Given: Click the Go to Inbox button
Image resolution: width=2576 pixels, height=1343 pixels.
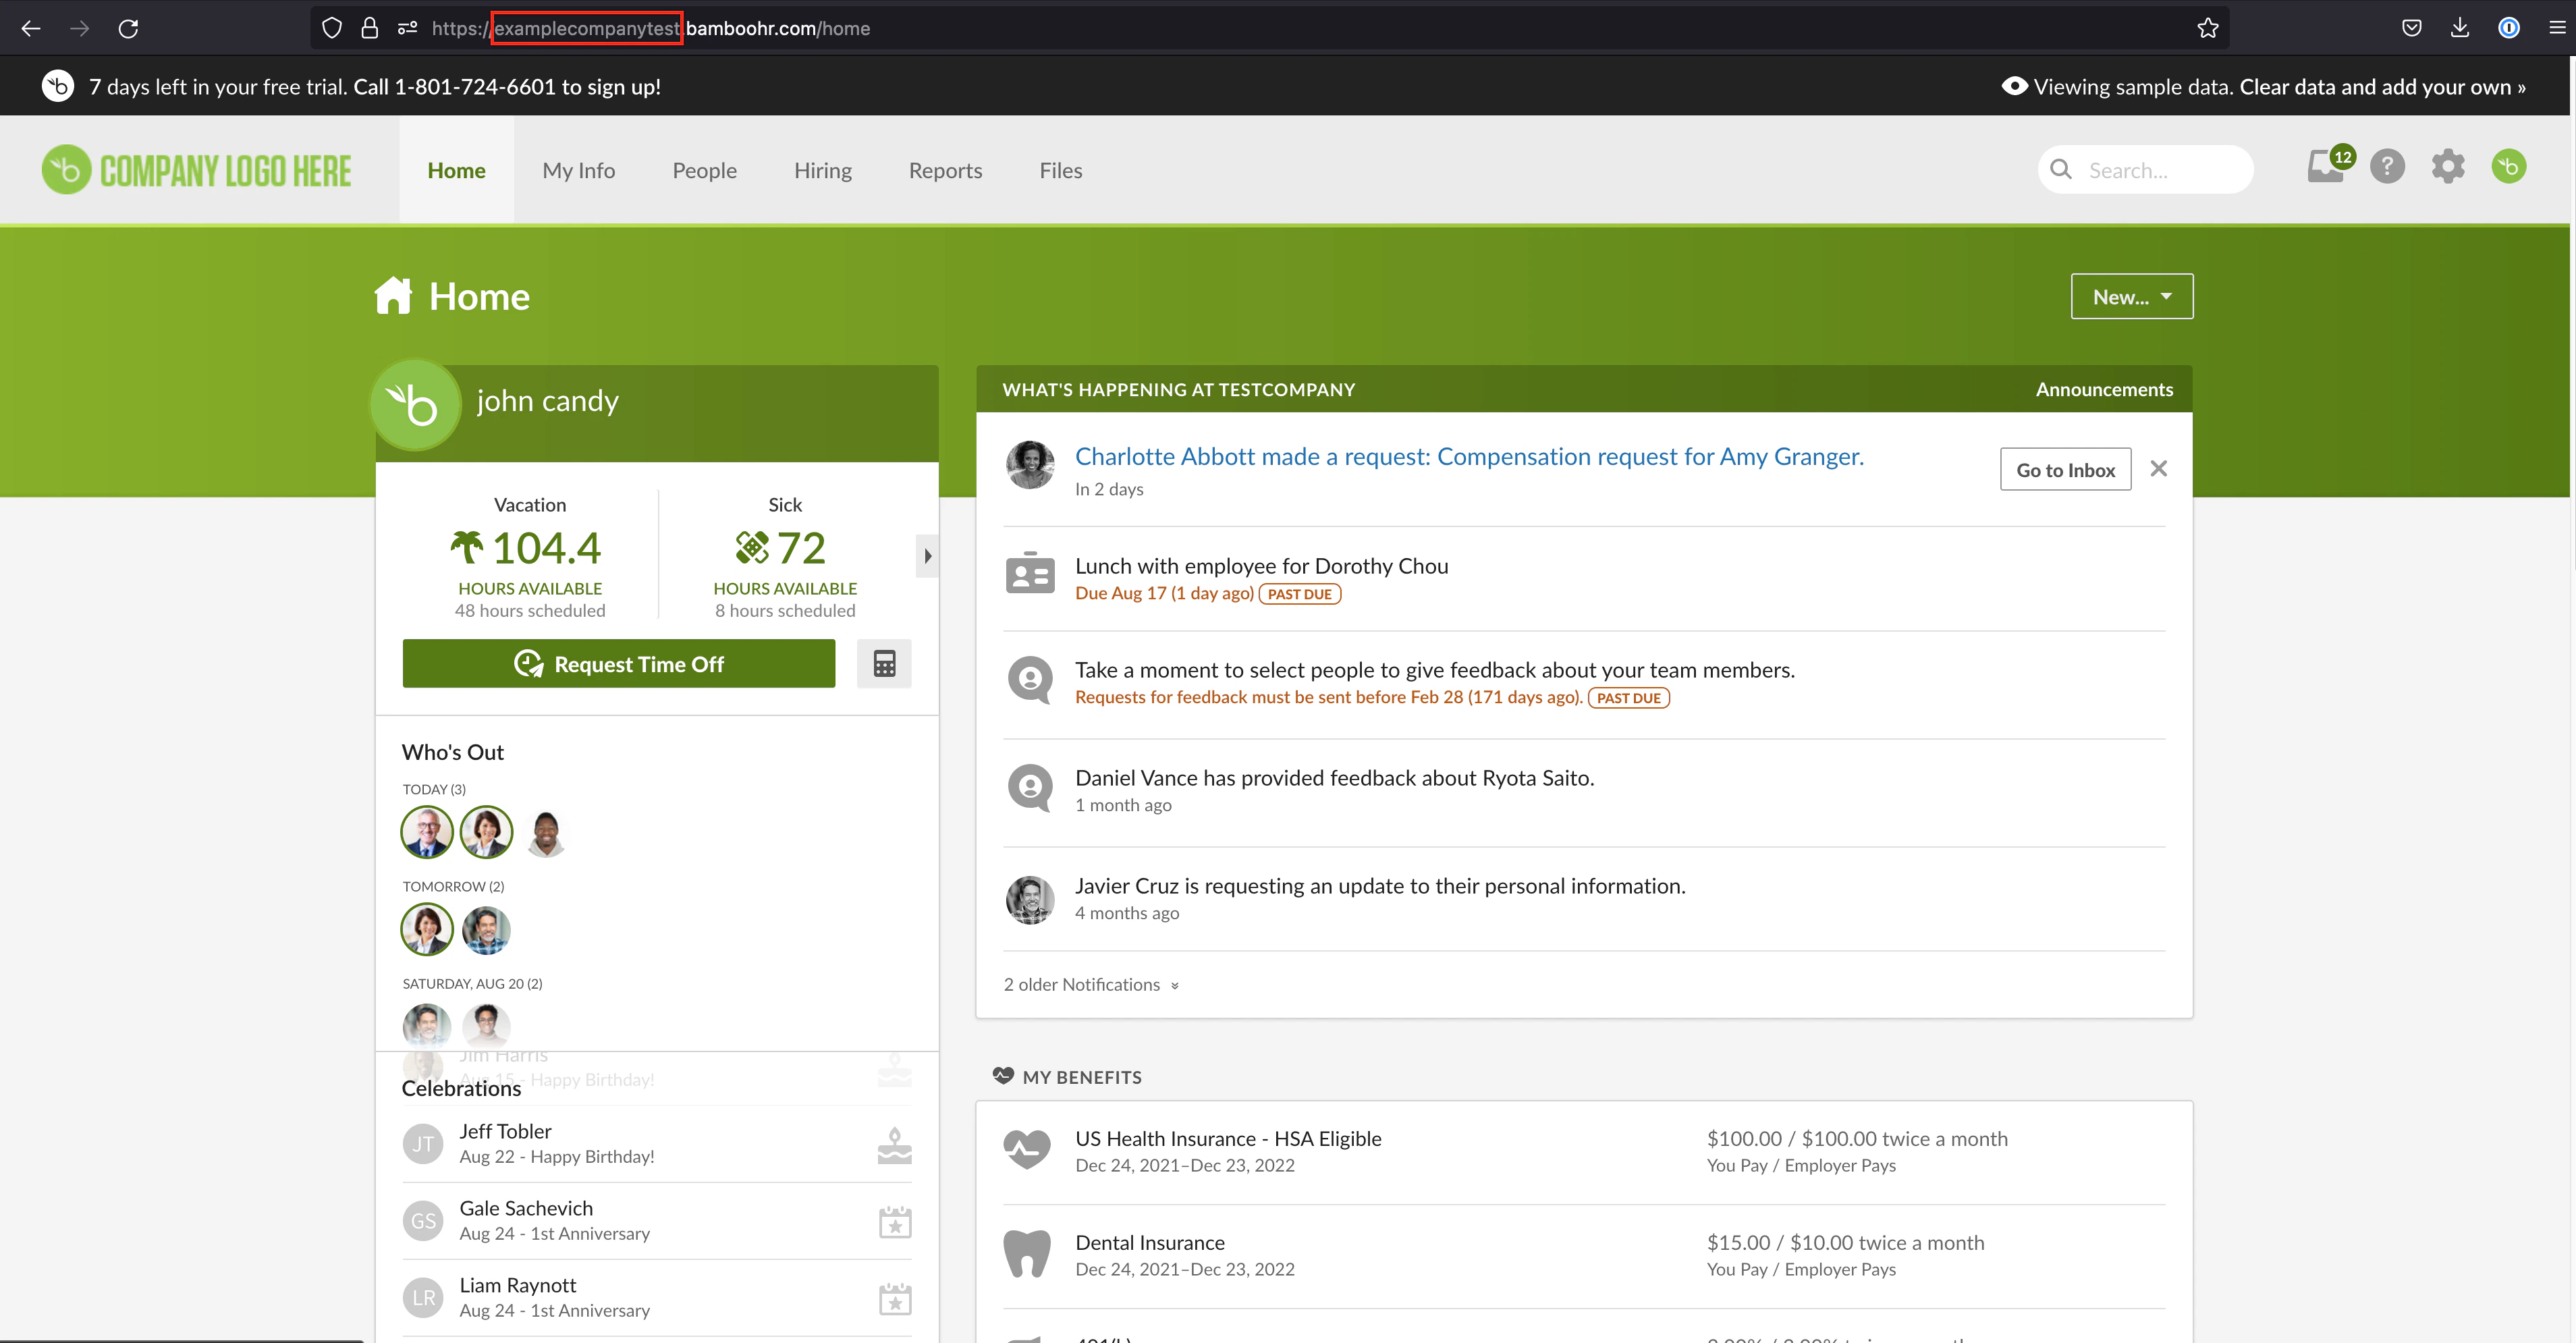Looking at the screenshot, I should (x=2064, y=469).
